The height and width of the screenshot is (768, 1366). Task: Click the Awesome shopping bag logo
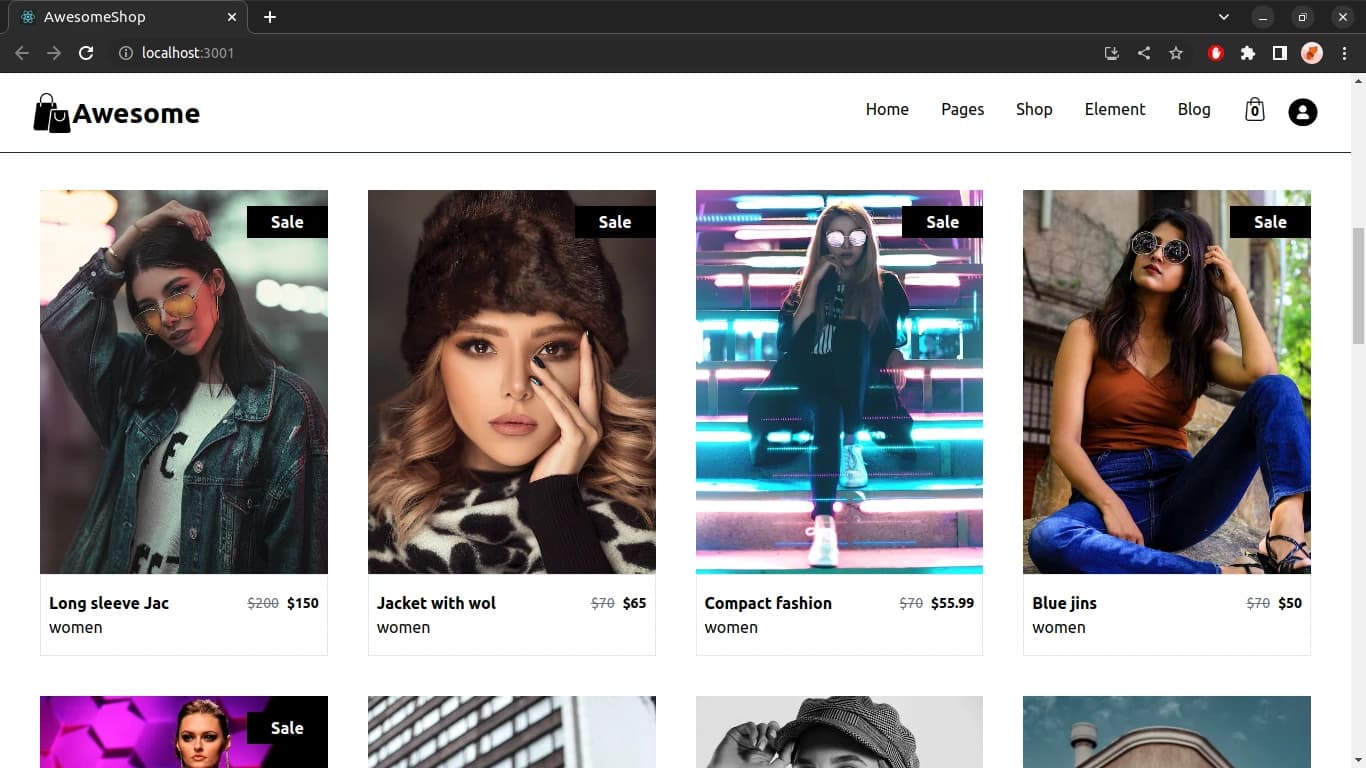click(52, 113)
